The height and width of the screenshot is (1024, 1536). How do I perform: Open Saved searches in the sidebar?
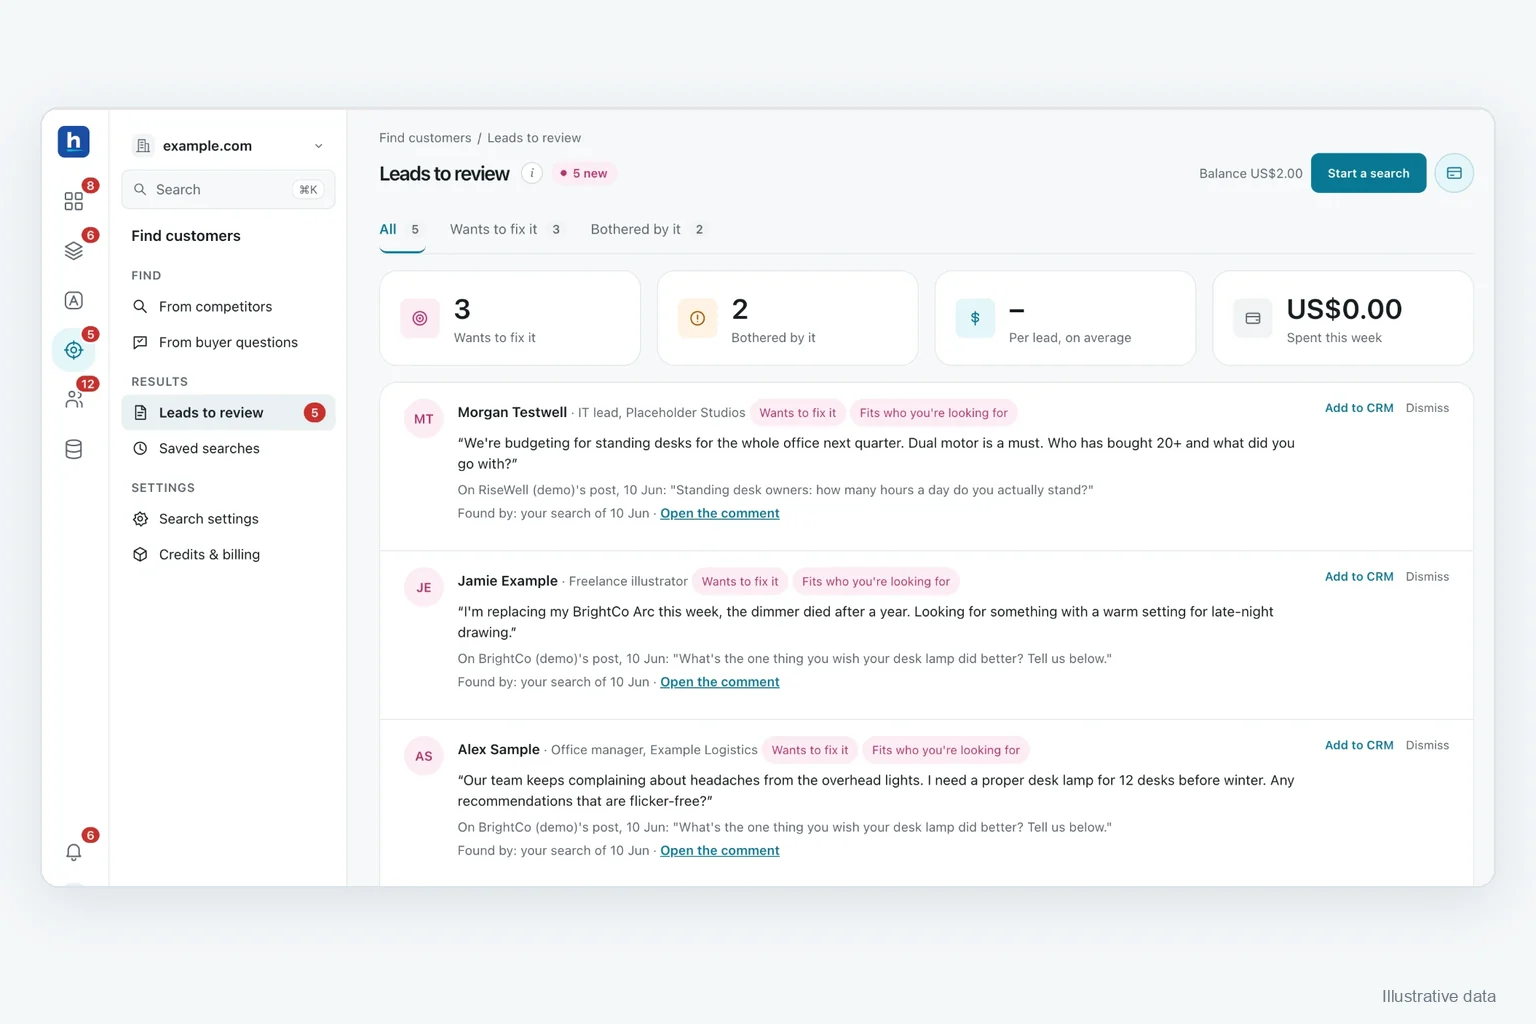point(228,448)
